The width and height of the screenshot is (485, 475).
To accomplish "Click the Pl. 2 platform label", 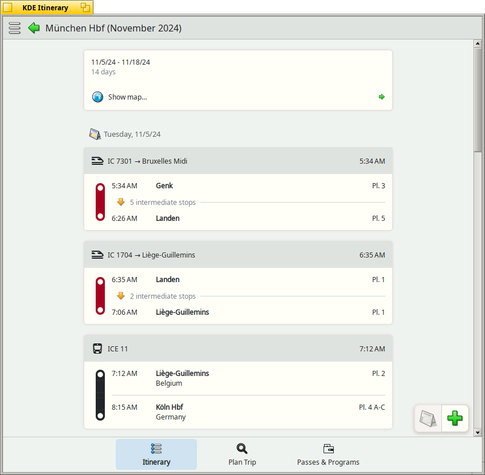I will coord(378,373).
